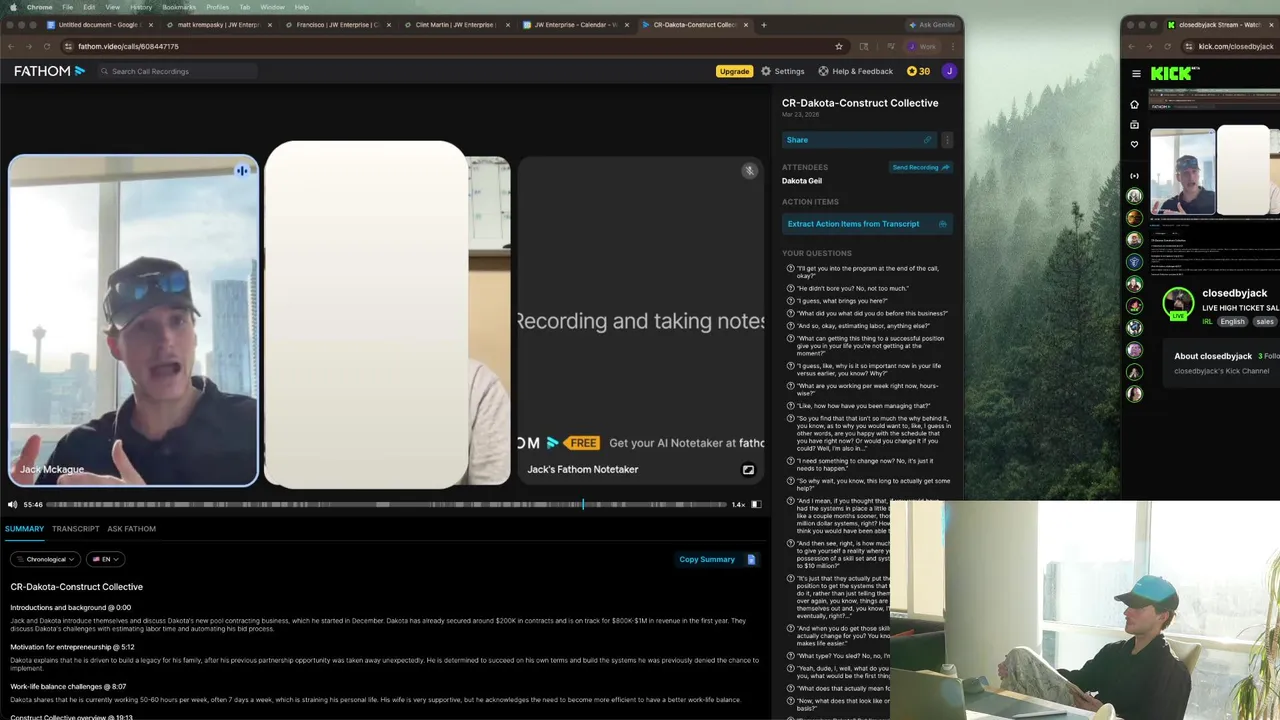Focus the Search Call Recordings field
This screenshot has height=720, width=1280.
pos(177,71)
